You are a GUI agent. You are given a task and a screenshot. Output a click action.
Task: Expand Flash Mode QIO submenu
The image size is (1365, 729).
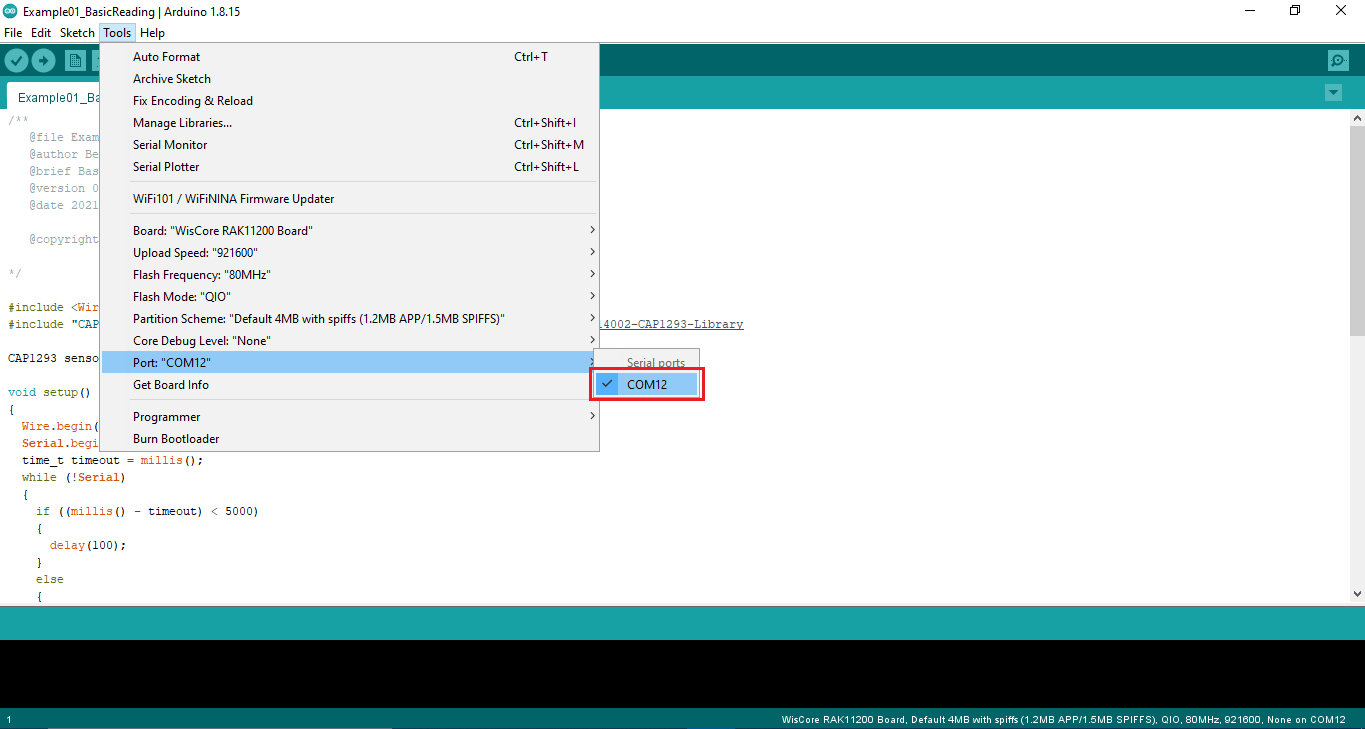pyautogui.click(x=349, y=297)
